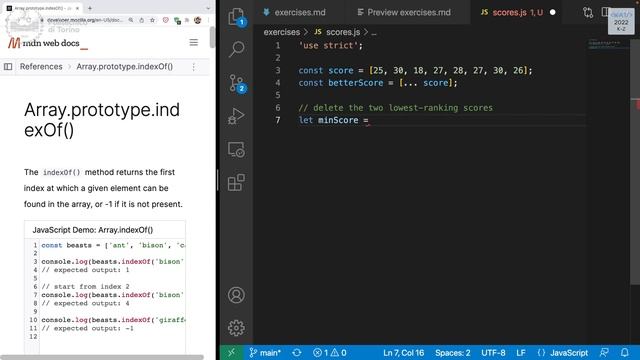The height and width of the screenshot is (360, 640).
Task: Click the References breadcrumb link
Action: click(41, 67)
